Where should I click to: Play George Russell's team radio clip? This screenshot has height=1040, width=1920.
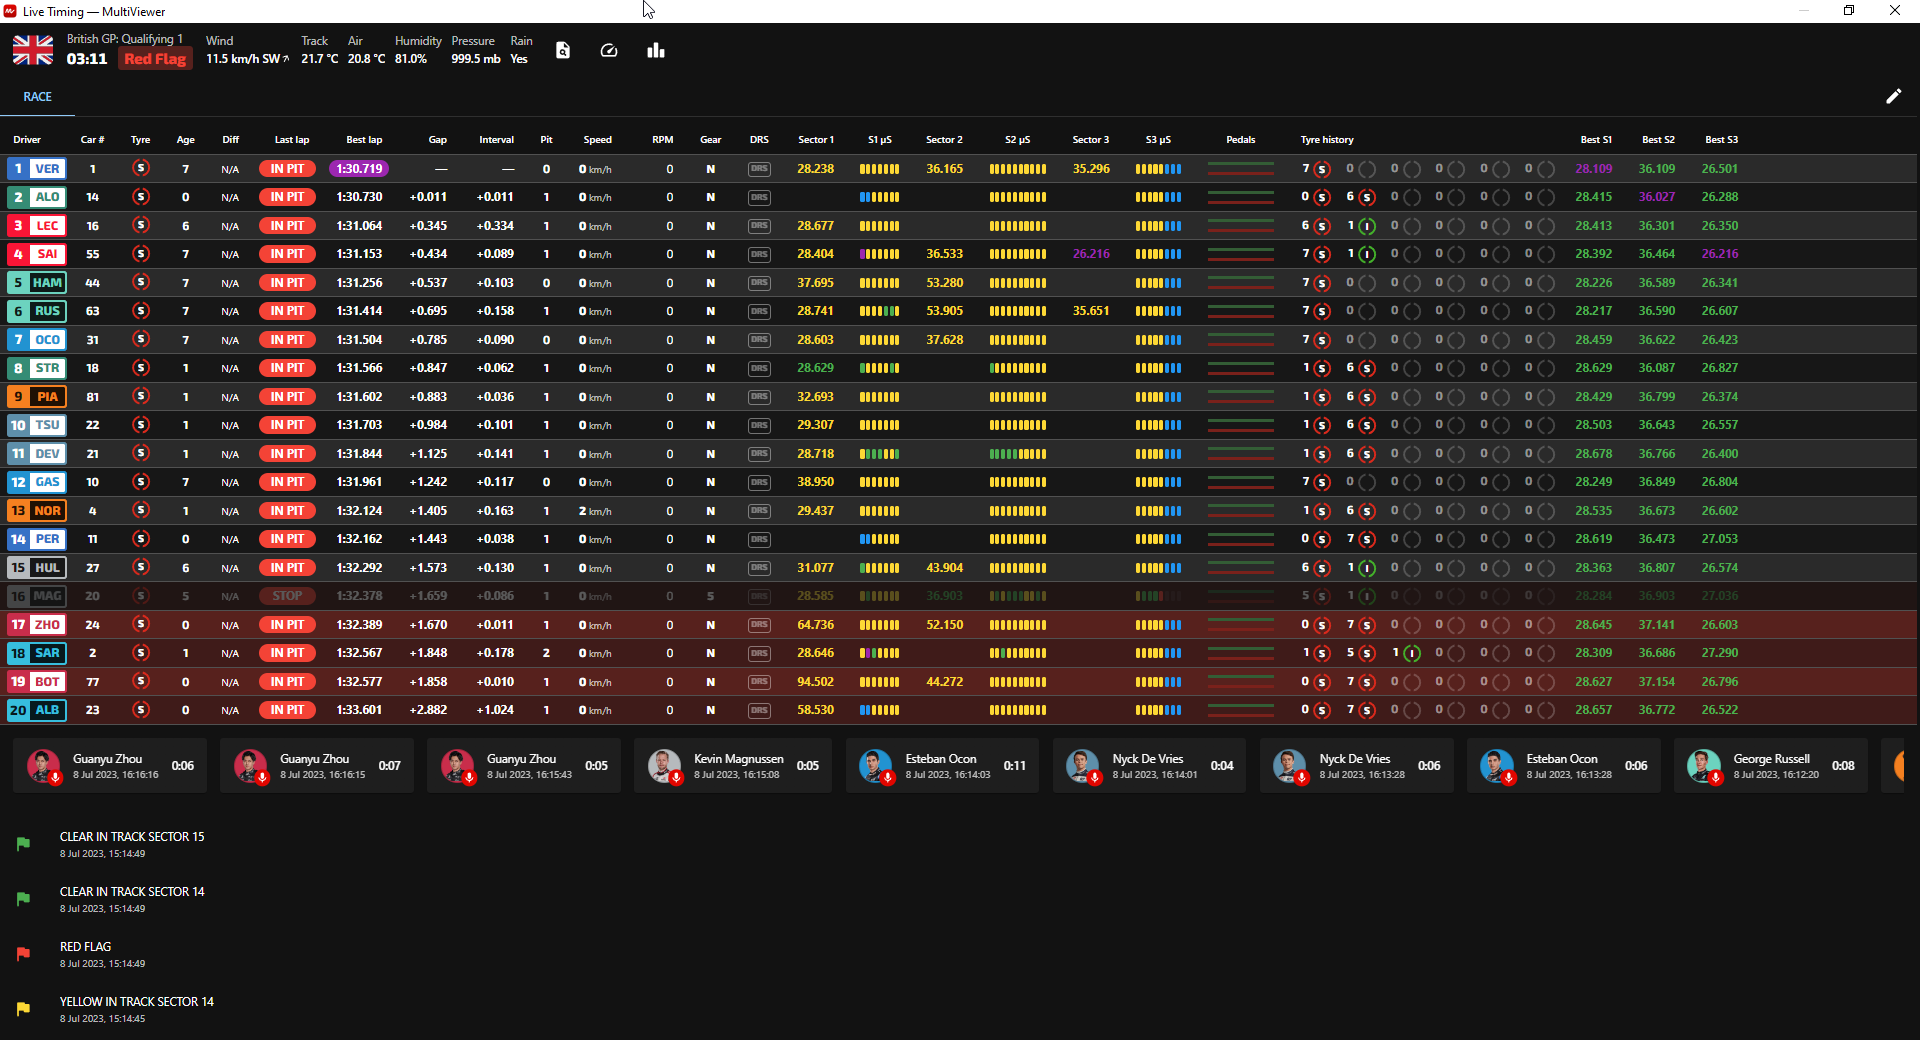(1704, 766)
